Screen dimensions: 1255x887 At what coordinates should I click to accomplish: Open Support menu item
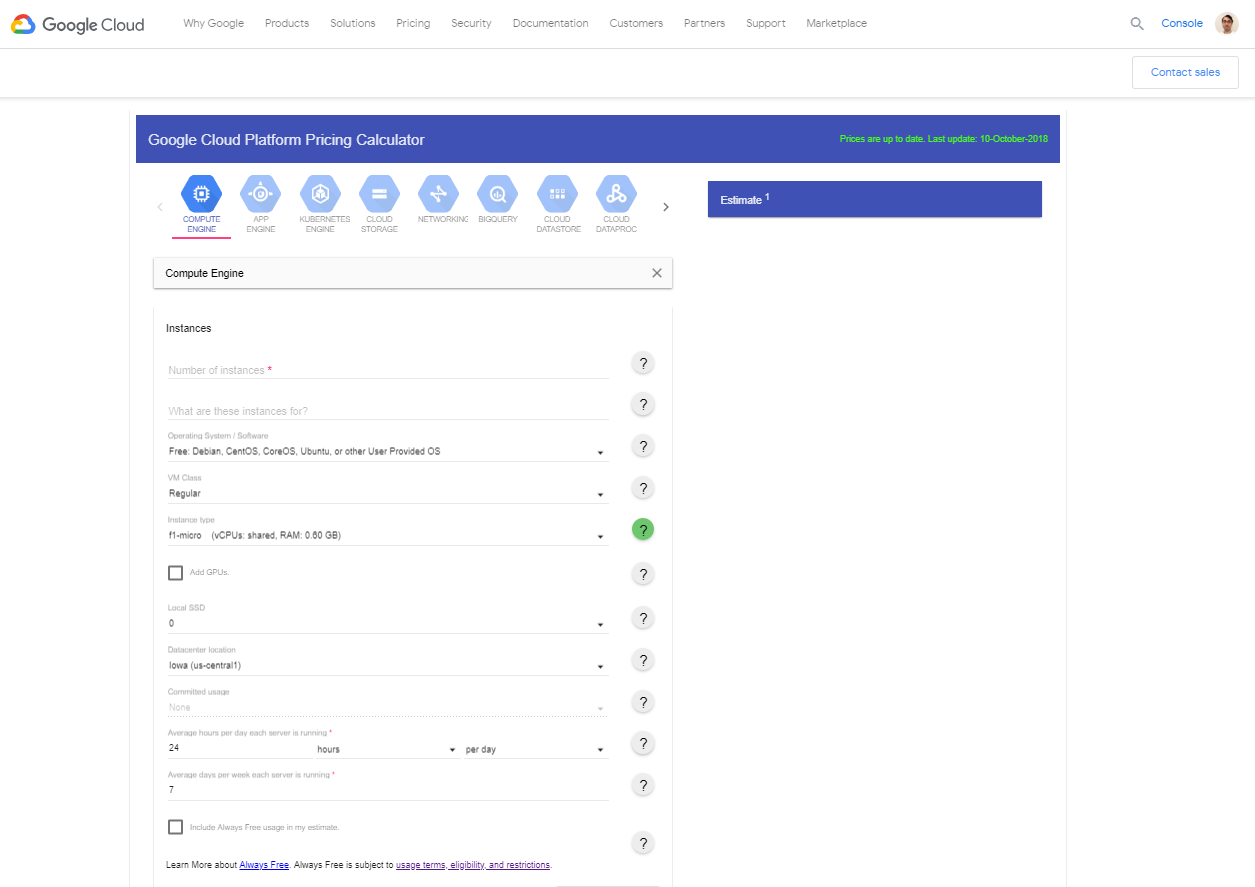pos(766,23)
